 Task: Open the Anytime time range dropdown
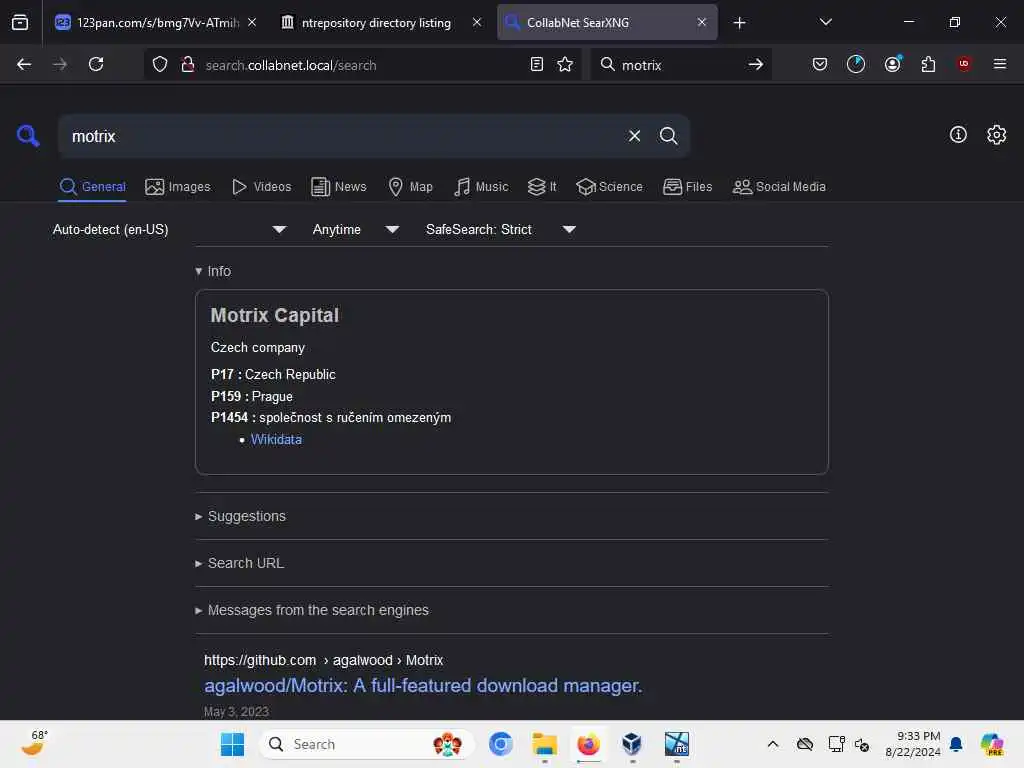[x=356, y=229]
